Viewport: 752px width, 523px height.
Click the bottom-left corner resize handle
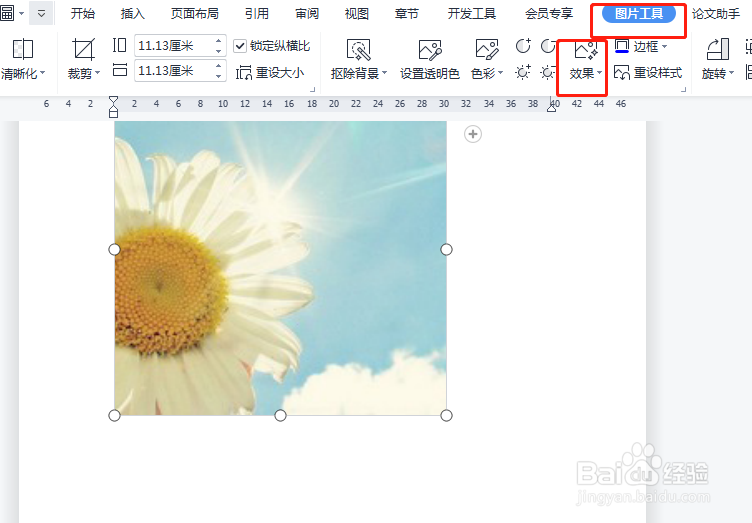tap(114, 416)
